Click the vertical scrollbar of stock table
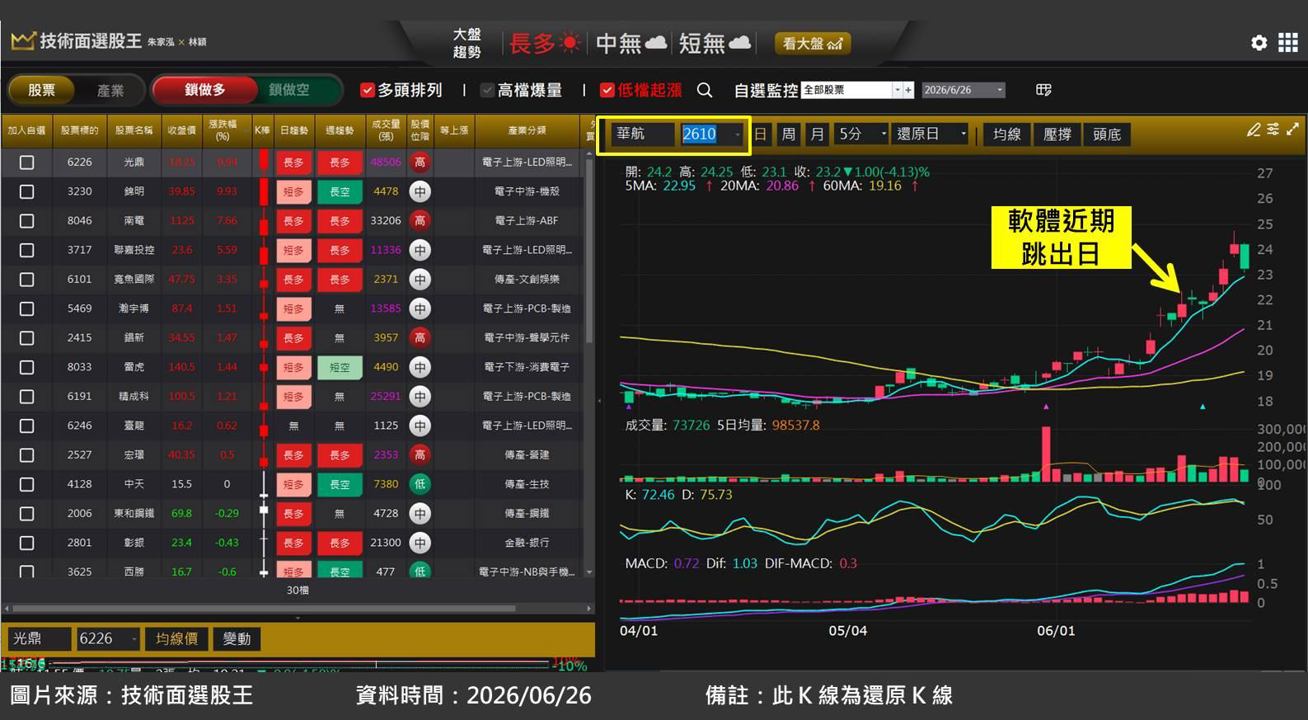The height and width of the screenshot is (720, 1308). [589, 250]
